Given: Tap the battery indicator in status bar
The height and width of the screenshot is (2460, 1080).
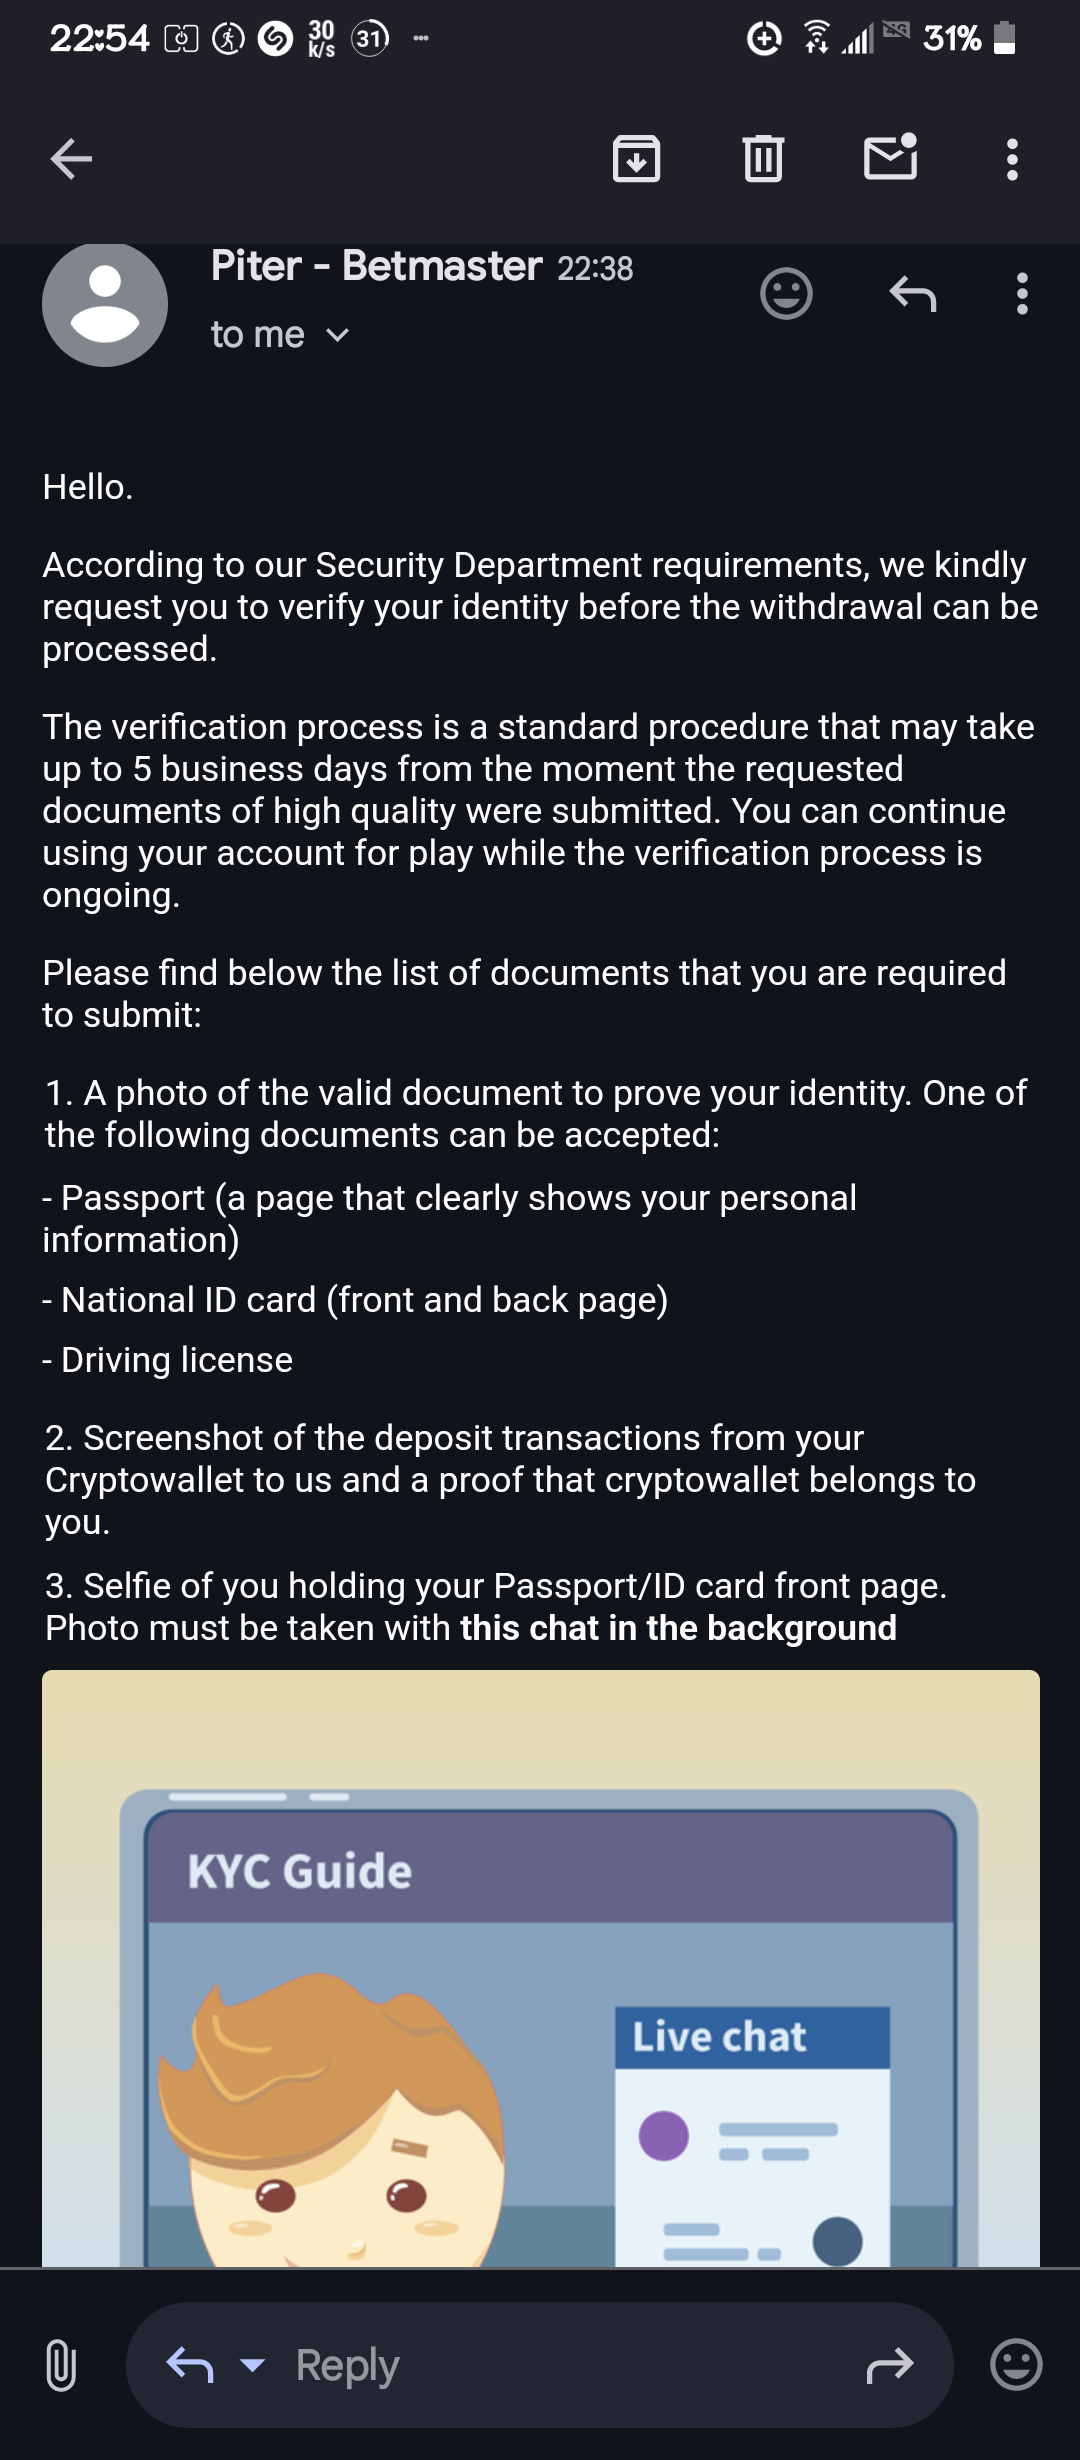Looking at the screenshot, I should [x=1005, y=39].
